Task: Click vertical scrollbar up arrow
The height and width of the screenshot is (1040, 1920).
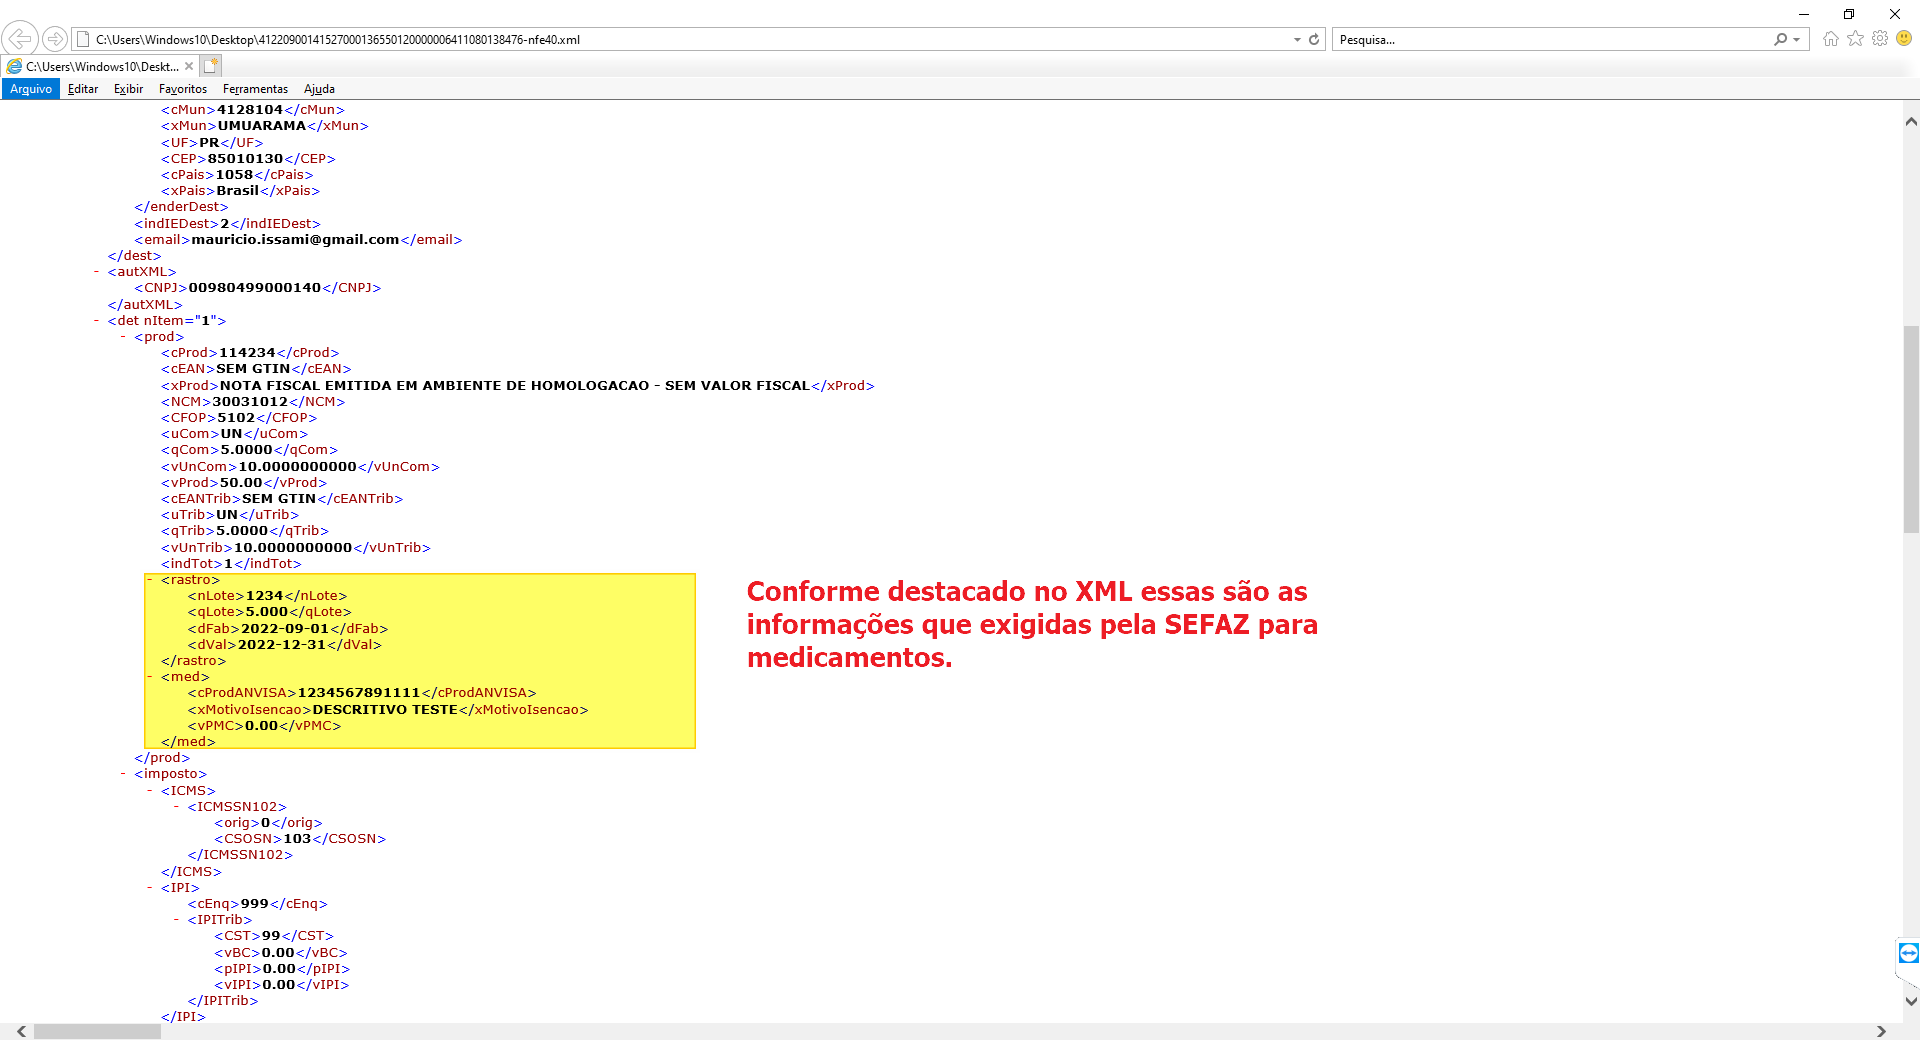Action: (1911, 121)
